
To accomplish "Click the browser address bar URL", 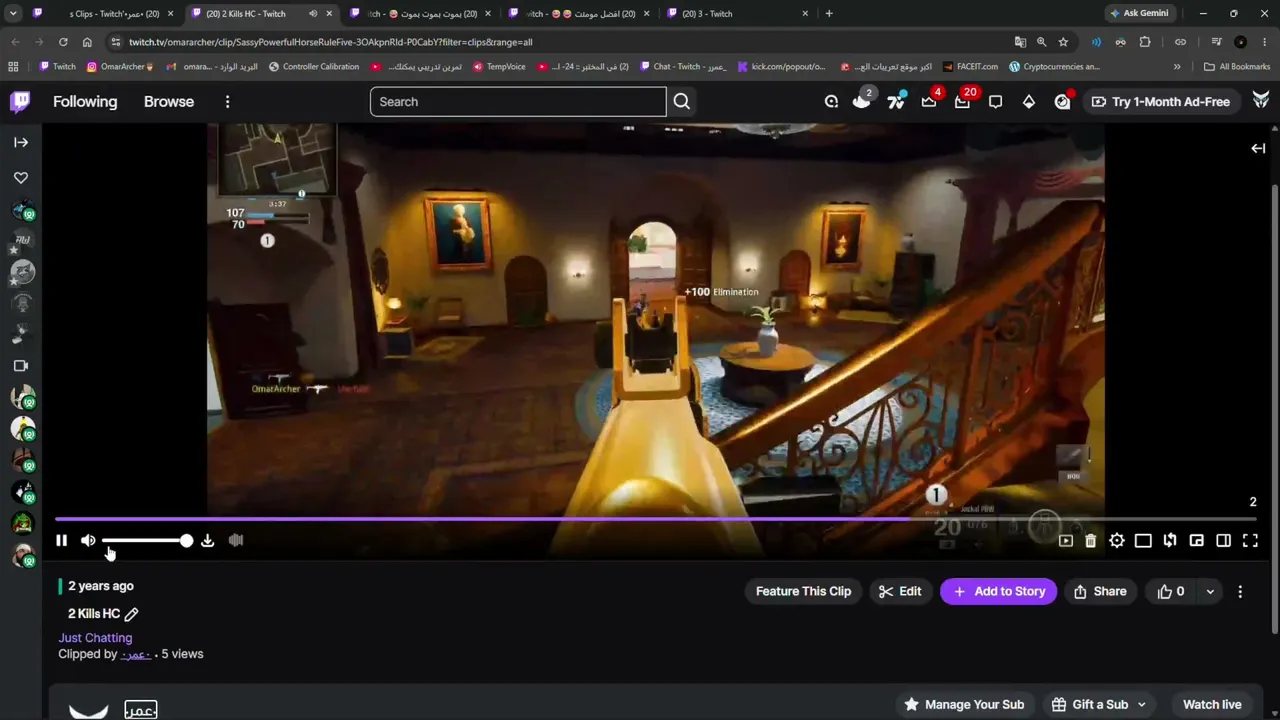I will pos(330,42).
